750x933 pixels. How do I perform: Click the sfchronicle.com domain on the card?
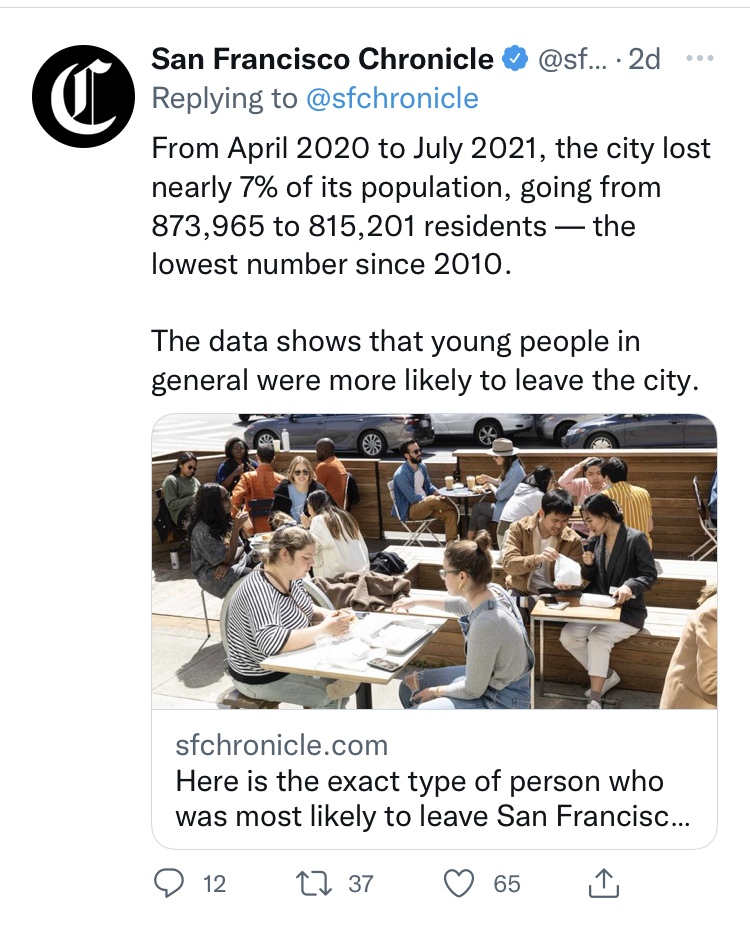point(281,745)
